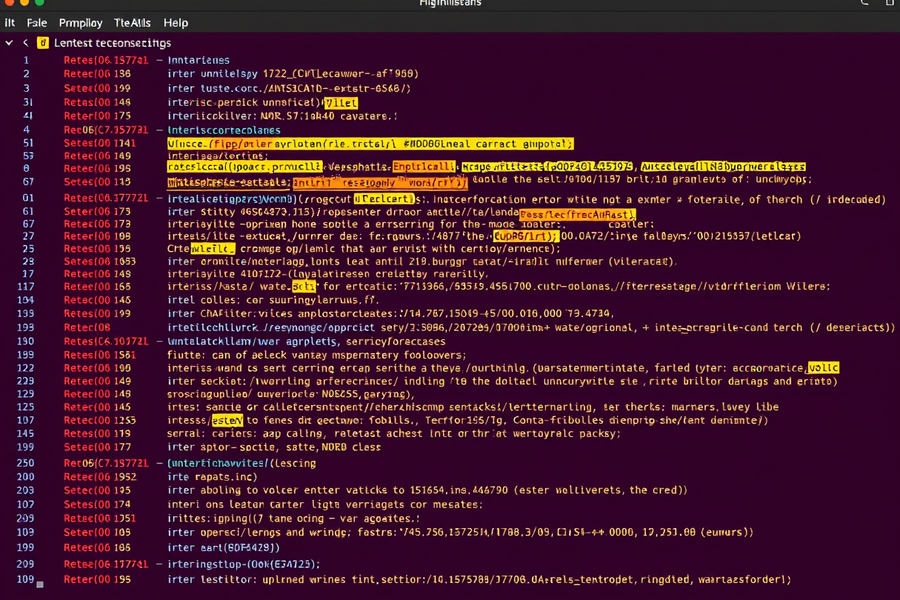This screenshot has width=900, height=600.
Task: Click the highlighted 'estev' token
Action: click(227, 420)
